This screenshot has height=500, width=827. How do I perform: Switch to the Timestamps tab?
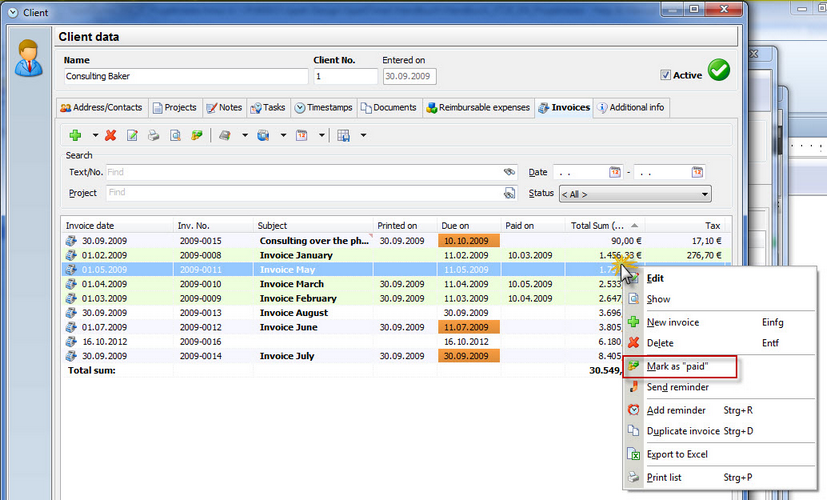tap(324, 108)
